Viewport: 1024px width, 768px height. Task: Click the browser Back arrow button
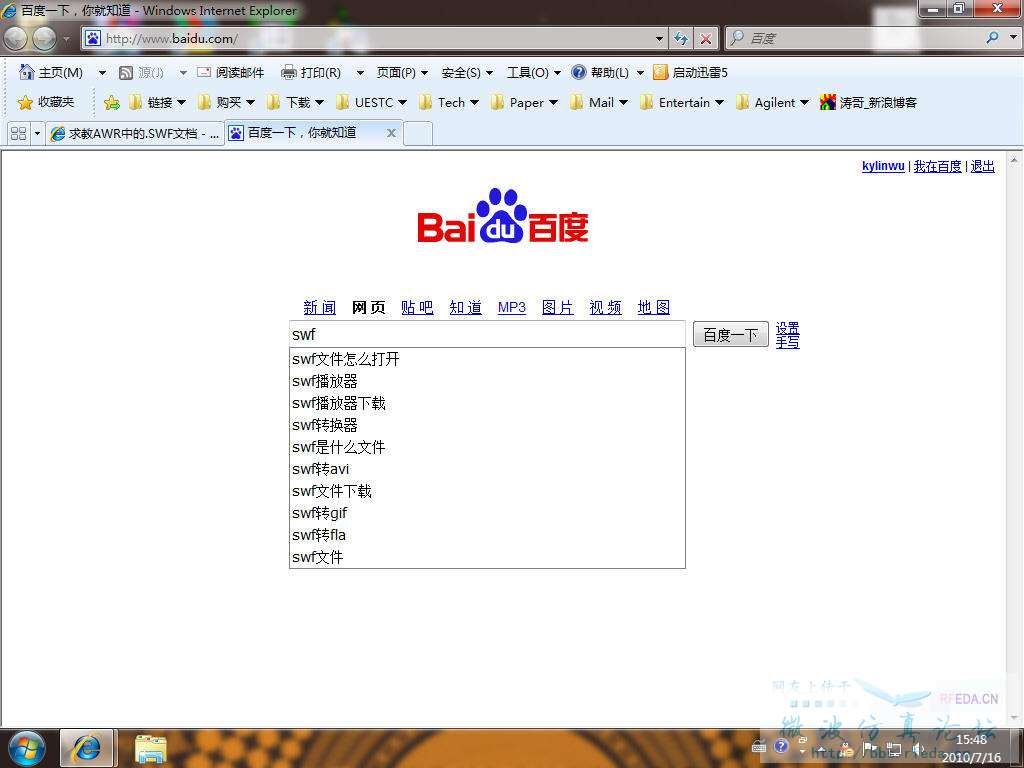coord(15,39)
